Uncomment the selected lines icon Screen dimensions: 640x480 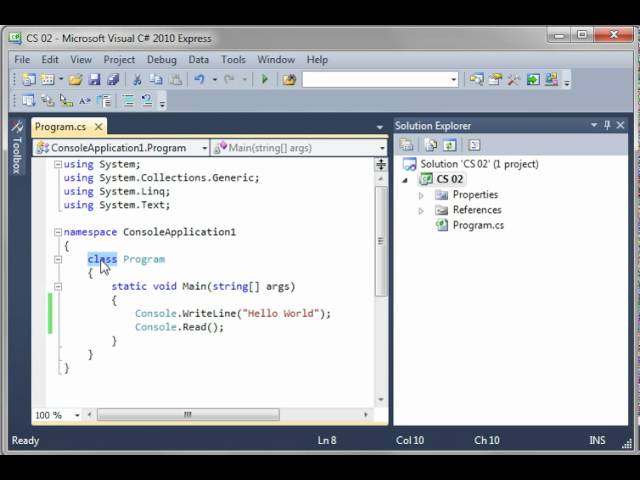[x=147, y=100]
